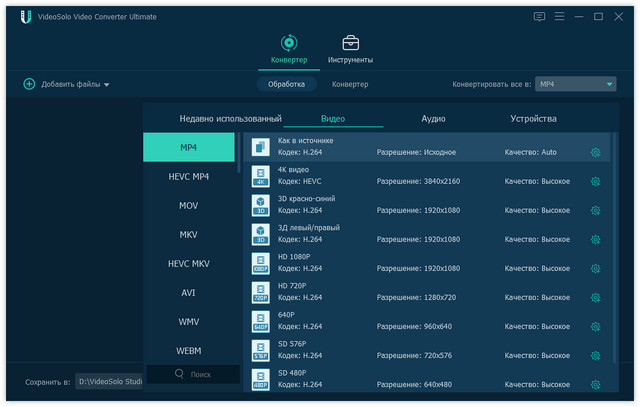Open the Инструменты toolbox icon

[x=350, y=43]
